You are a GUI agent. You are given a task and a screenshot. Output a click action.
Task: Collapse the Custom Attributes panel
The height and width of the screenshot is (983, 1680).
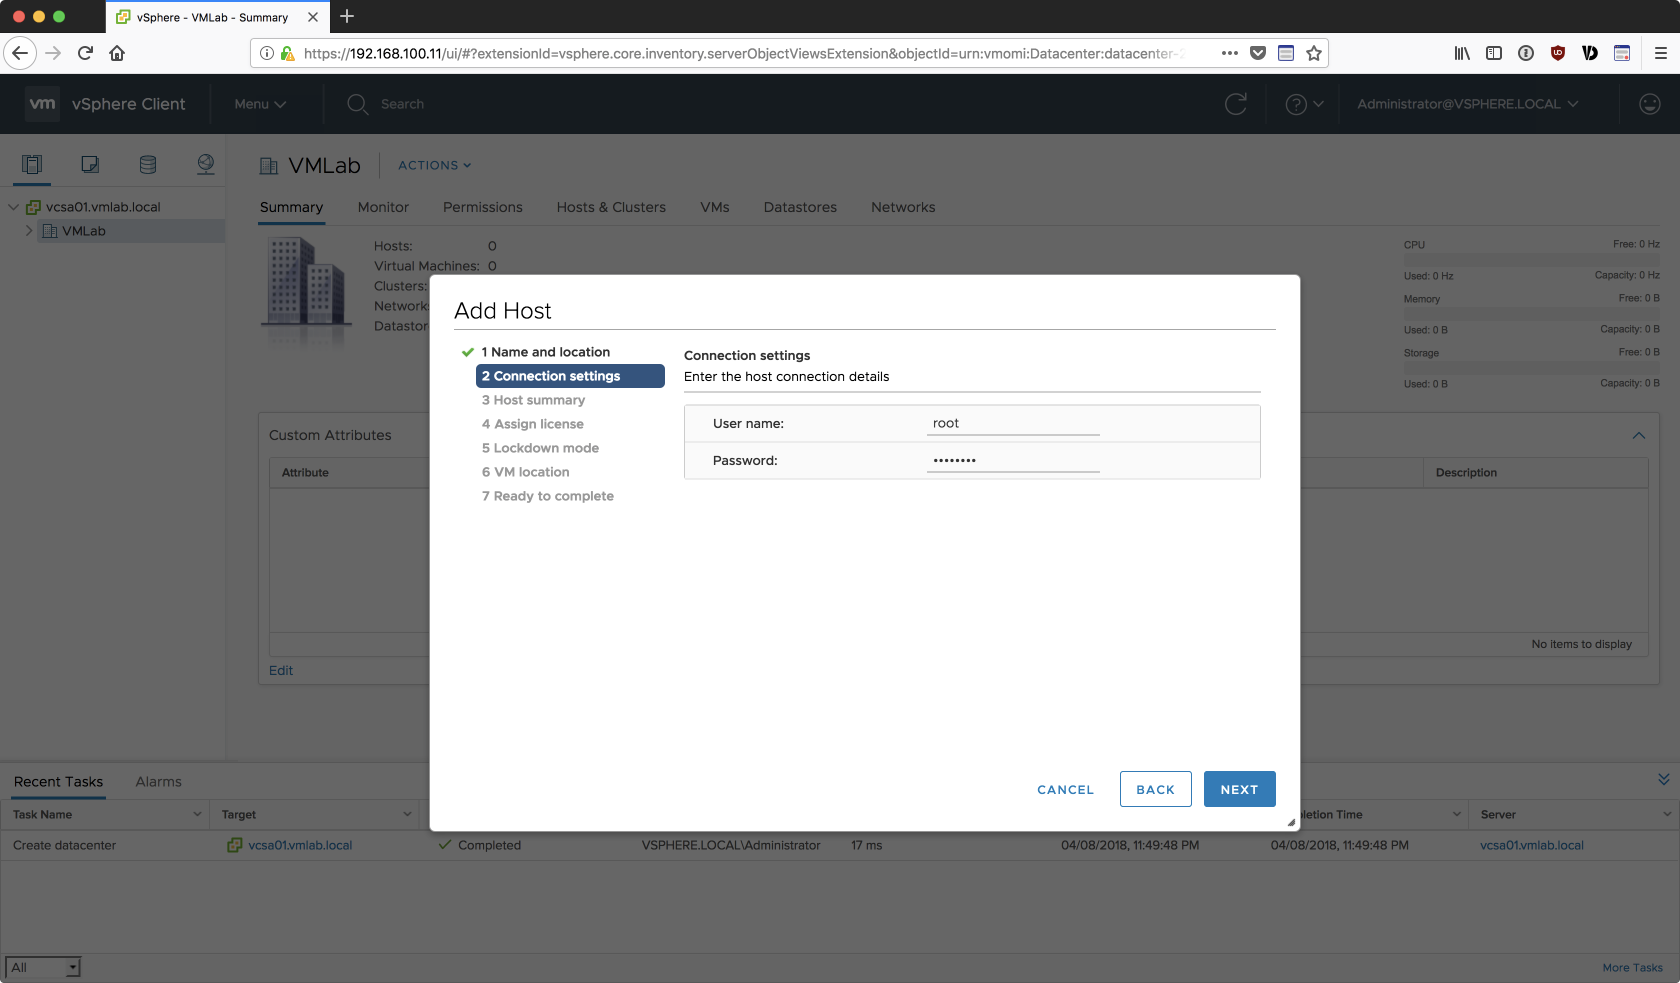click(x=1639, y=435)
